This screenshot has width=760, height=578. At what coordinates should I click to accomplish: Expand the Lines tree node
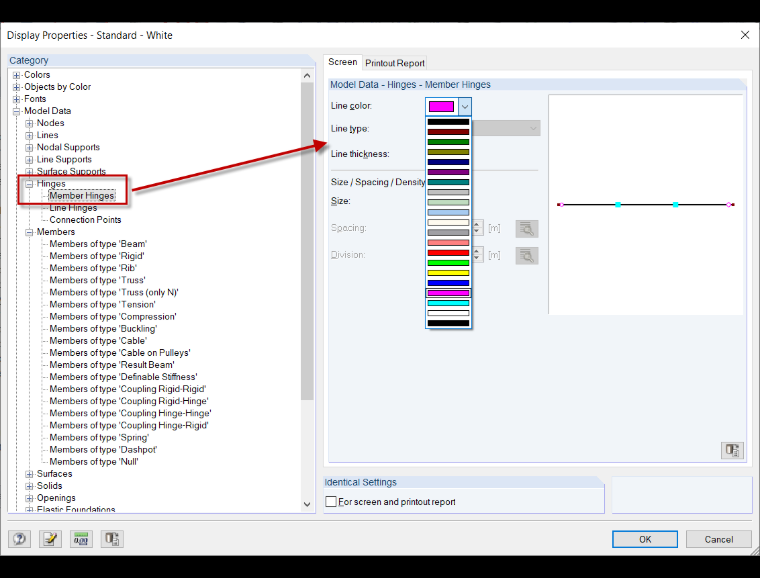(x=29, y=135)
